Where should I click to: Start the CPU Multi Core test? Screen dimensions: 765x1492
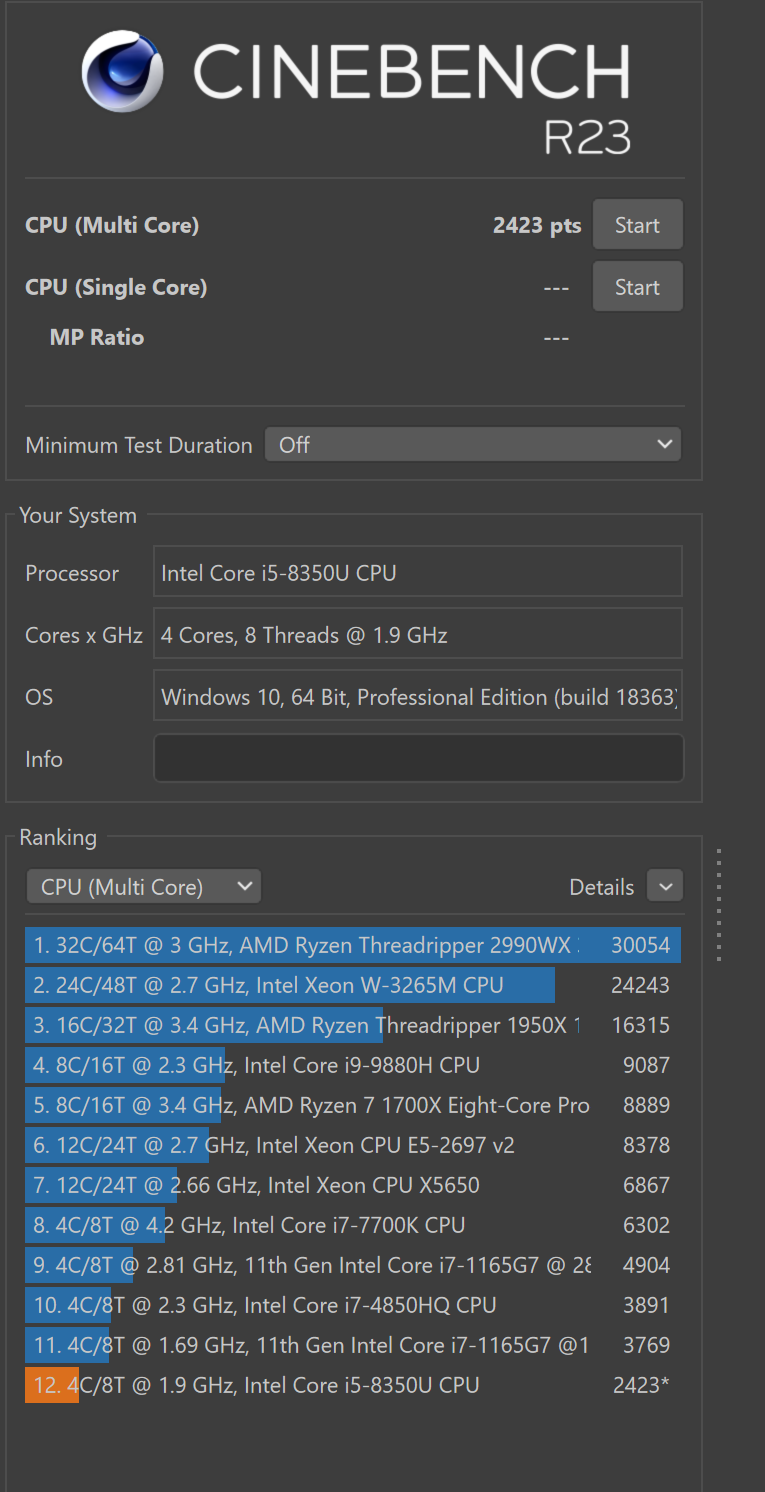coord(637,225)
